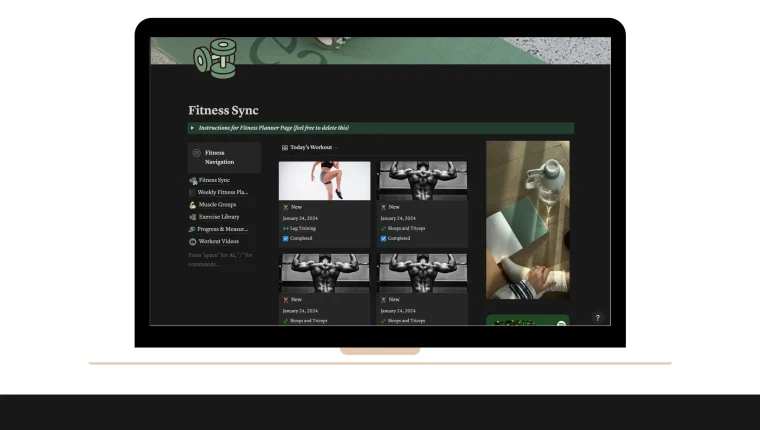
Task: Open the Muscle Groups page link
Action: [x=219, y=204]
